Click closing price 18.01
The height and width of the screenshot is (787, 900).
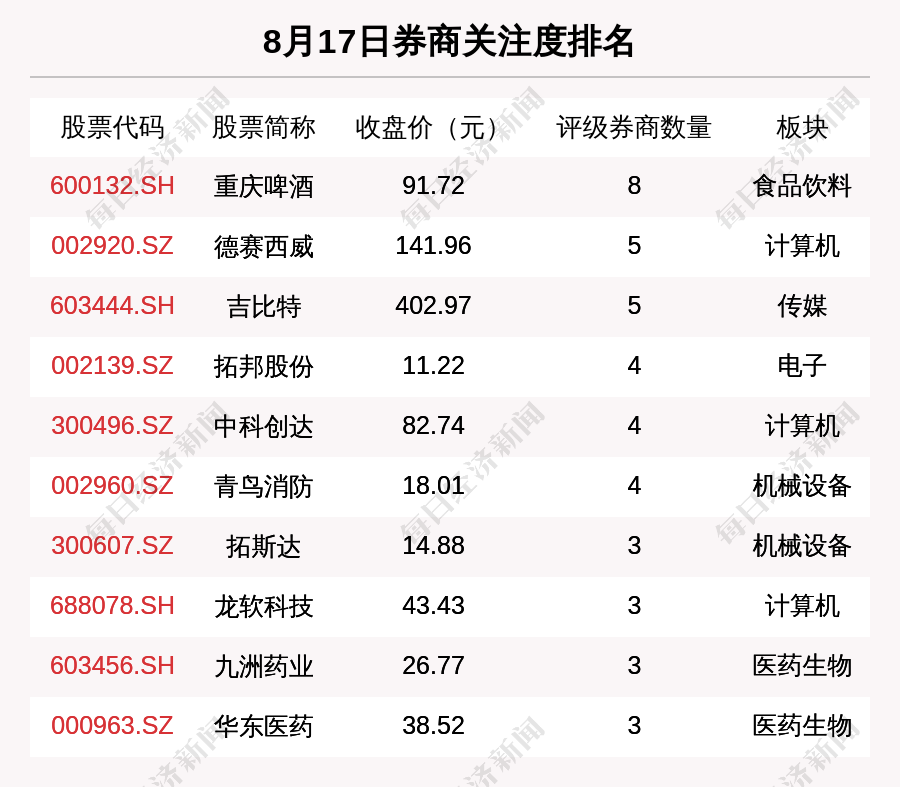click(433, 486)
